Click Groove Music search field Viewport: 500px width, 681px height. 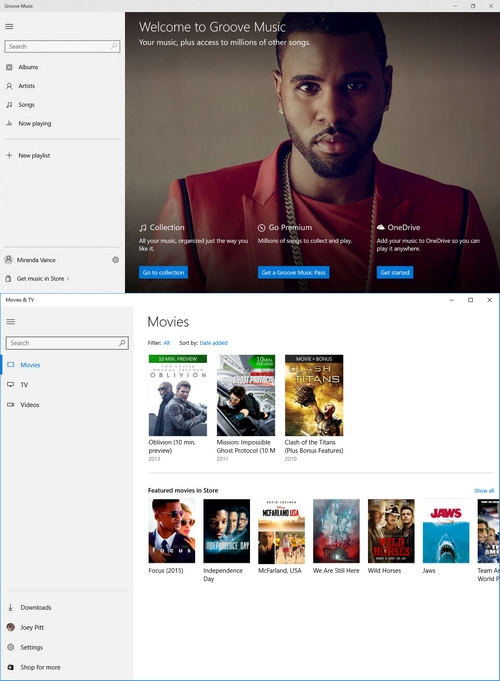pyautogui.click(x=62, y=46)
